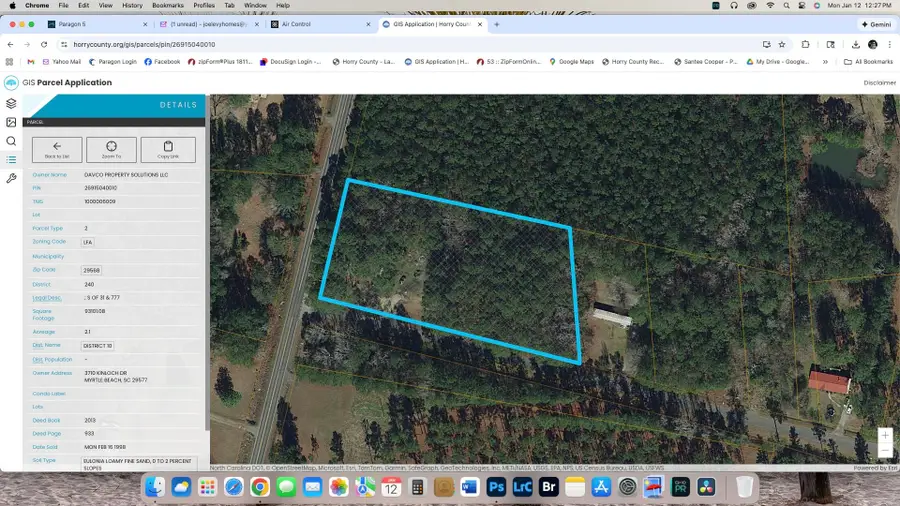Image resolution: width=900 pixels, height=506 pixels.
Task: Open Spotlight search in menu bar
Action: (786, 5)
